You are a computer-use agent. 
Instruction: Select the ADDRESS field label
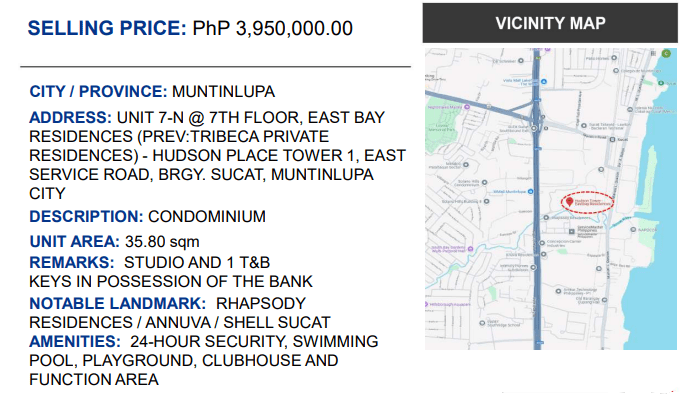coord(70,117)
